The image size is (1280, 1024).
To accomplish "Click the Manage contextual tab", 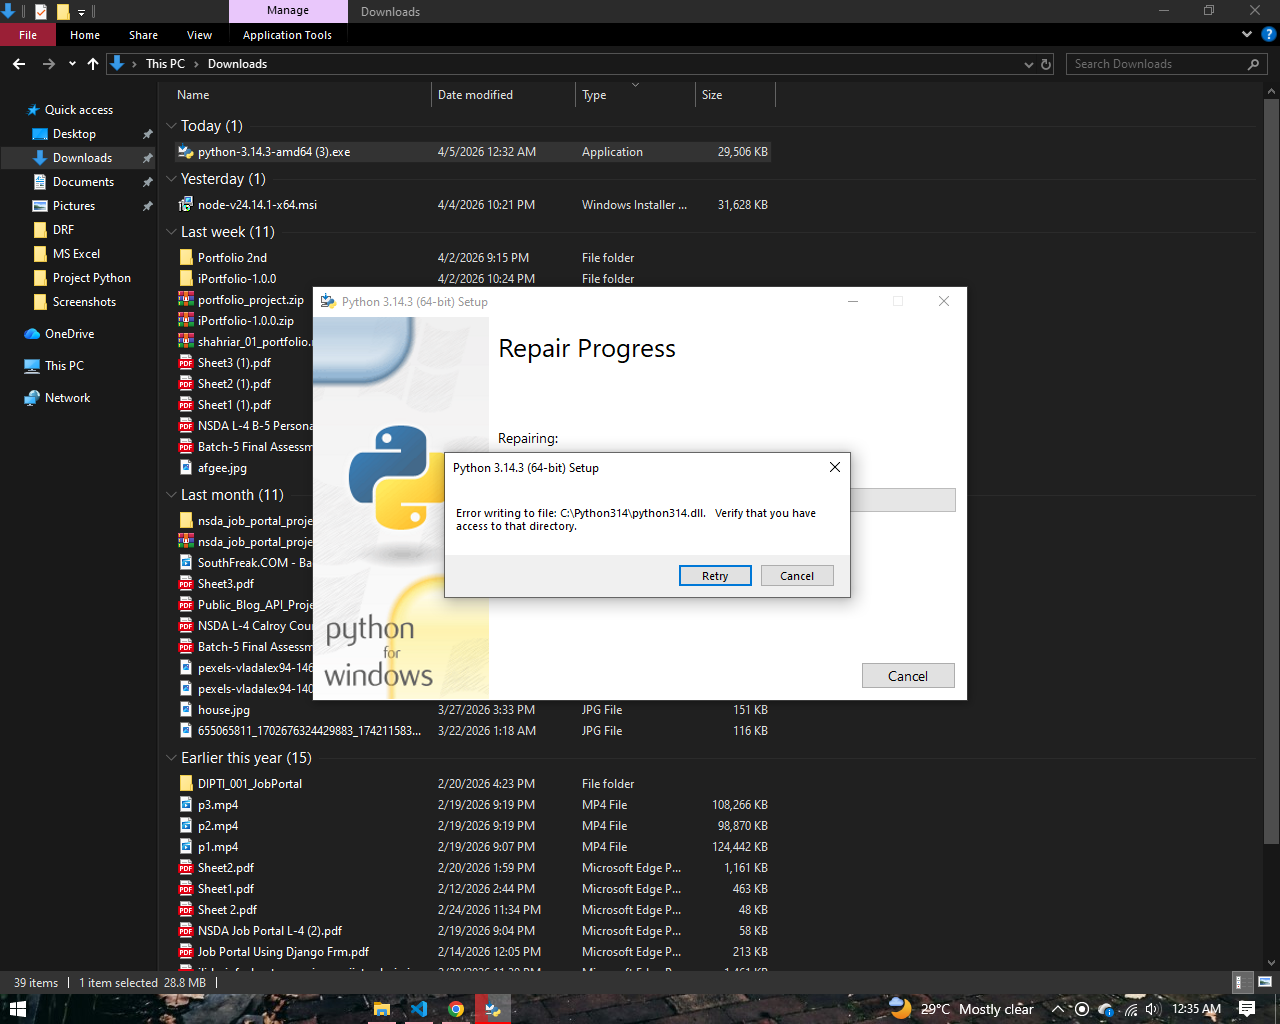I will [288, 11].
